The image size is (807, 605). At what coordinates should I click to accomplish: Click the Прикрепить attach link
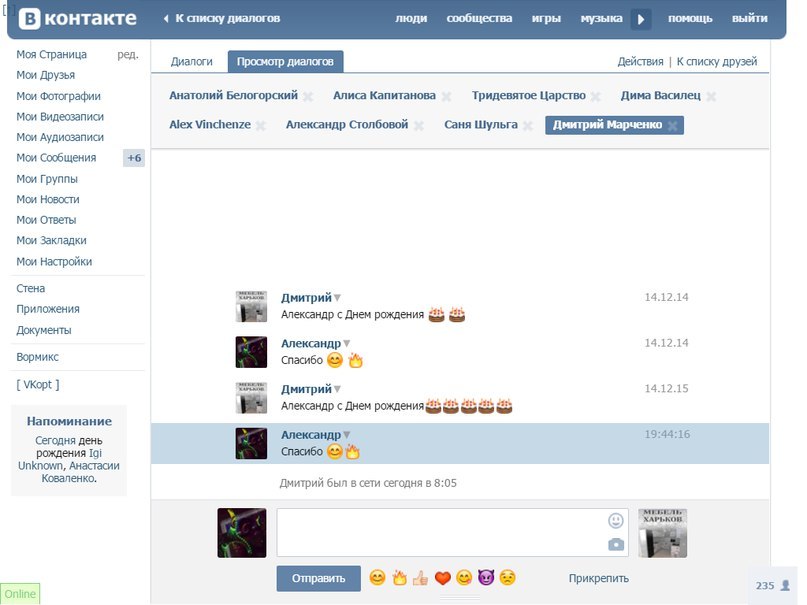599,578
